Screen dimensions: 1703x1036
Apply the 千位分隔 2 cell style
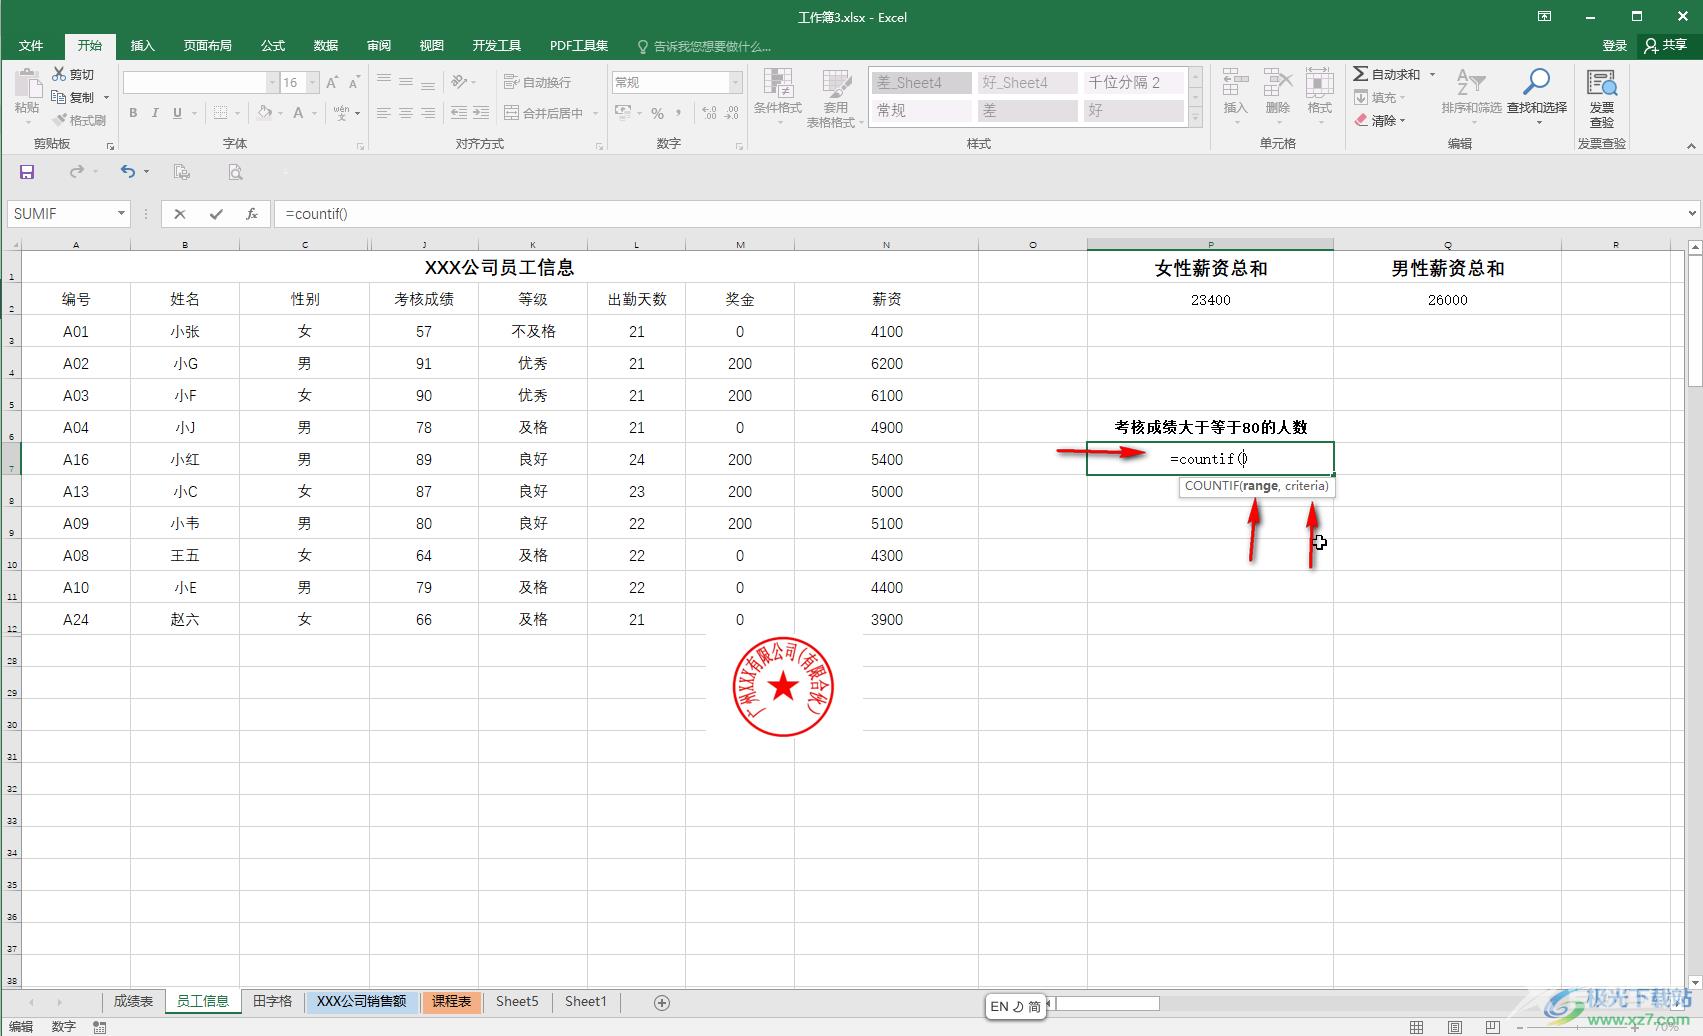click(x=1134, y=82)
